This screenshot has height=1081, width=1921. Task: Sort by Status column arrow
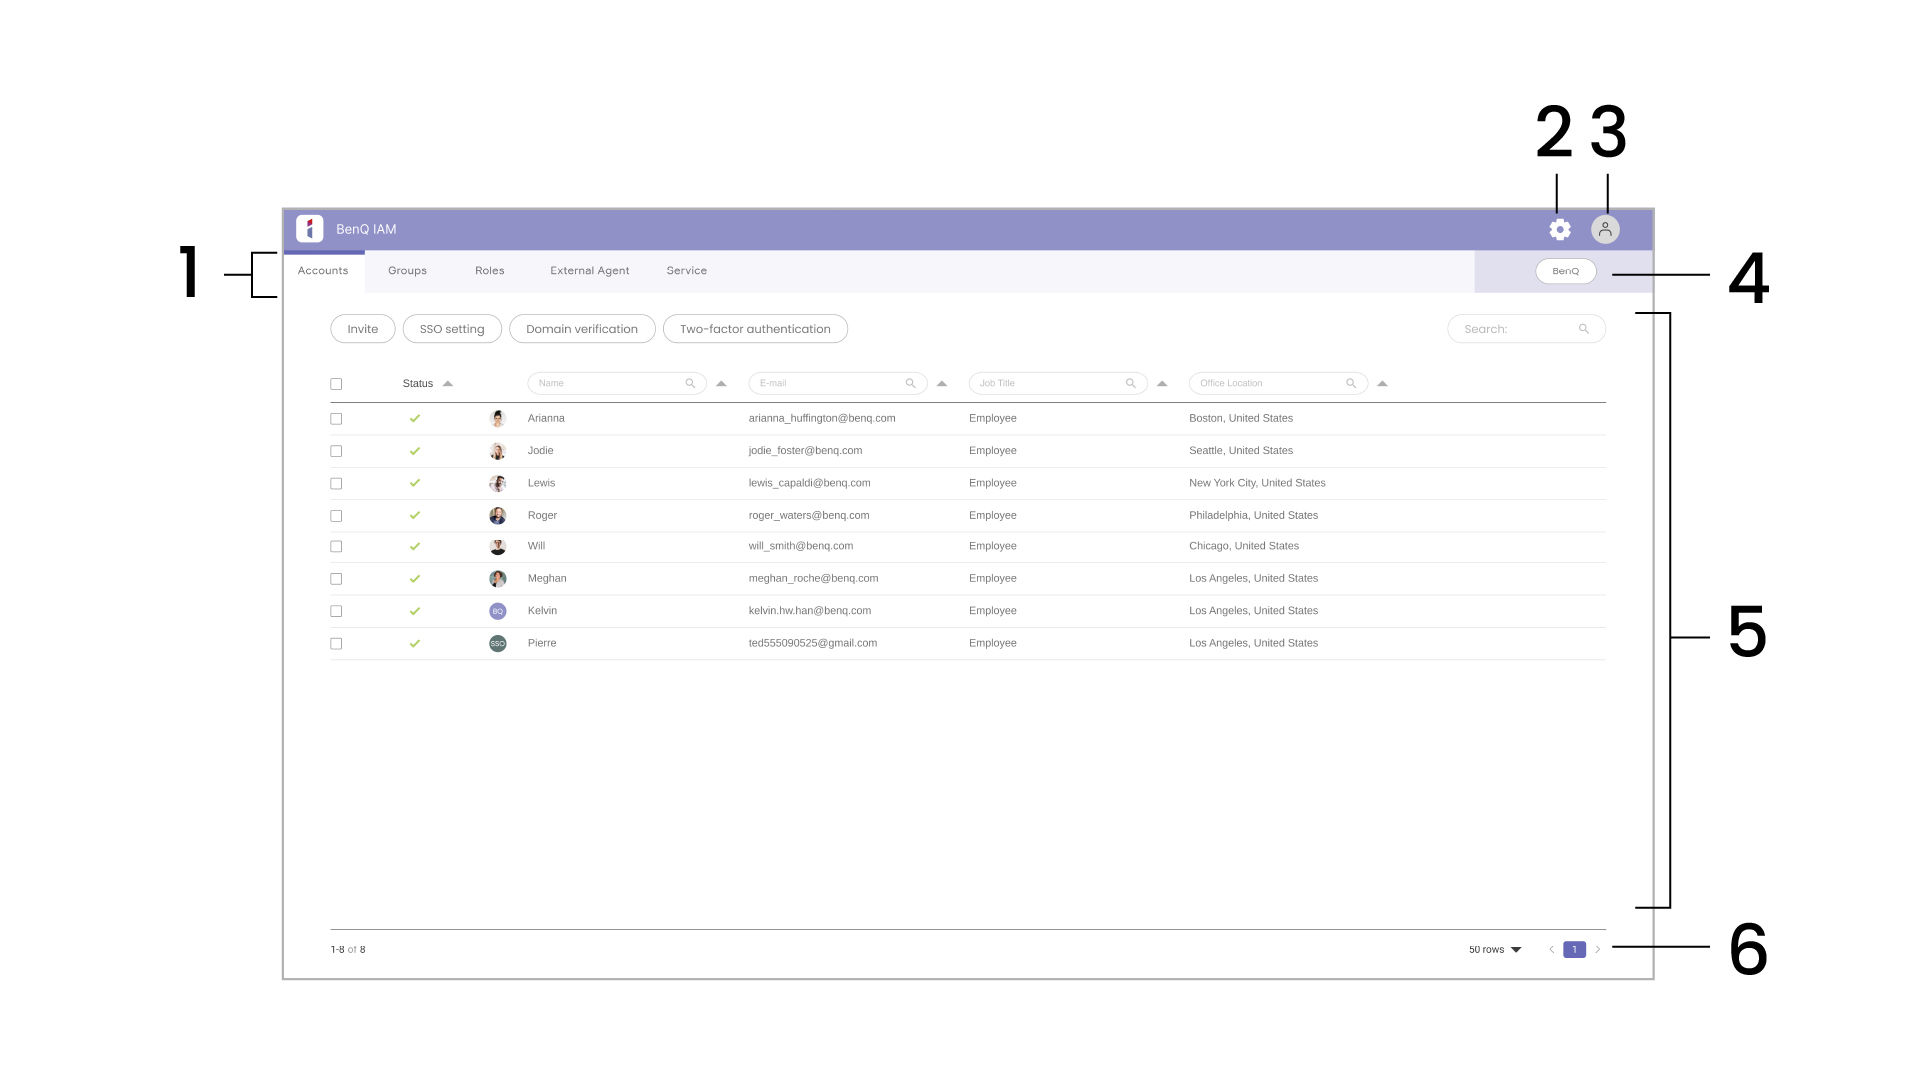pos(448,384)
